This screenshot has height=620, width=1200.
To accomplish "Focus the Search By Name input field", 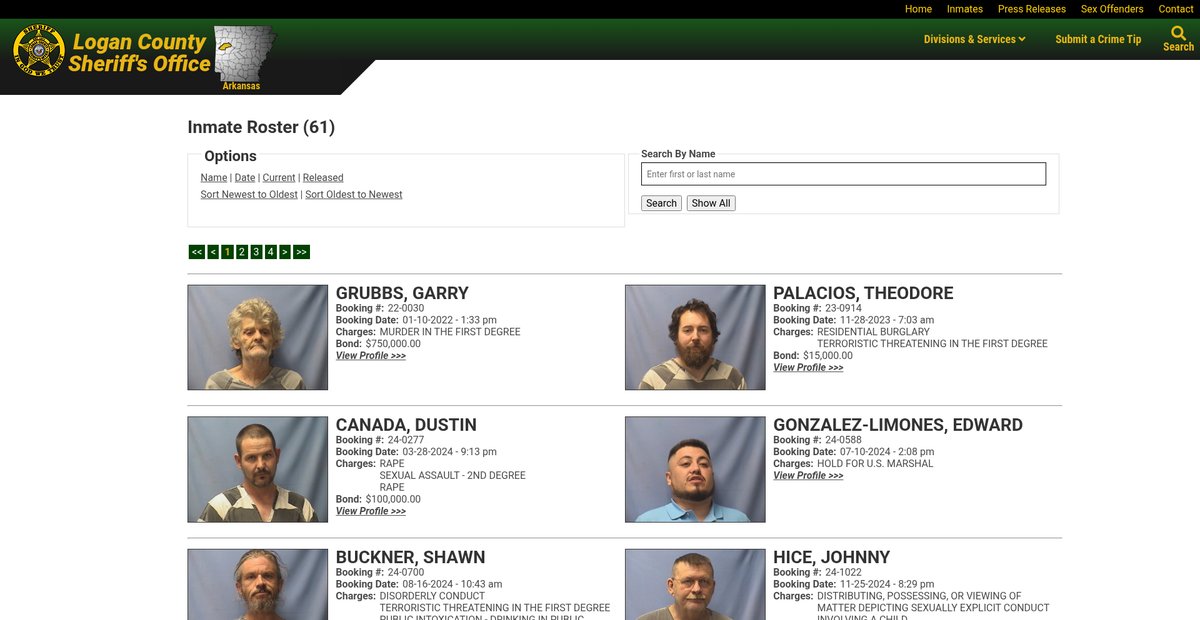I will click(x=843, y=174).
